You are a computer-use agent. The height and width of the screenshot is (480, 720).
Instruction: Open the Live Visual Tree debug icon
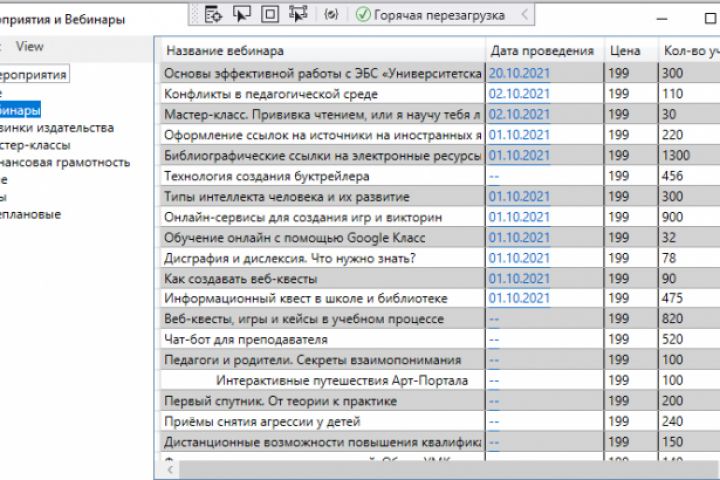coord(213,15)
